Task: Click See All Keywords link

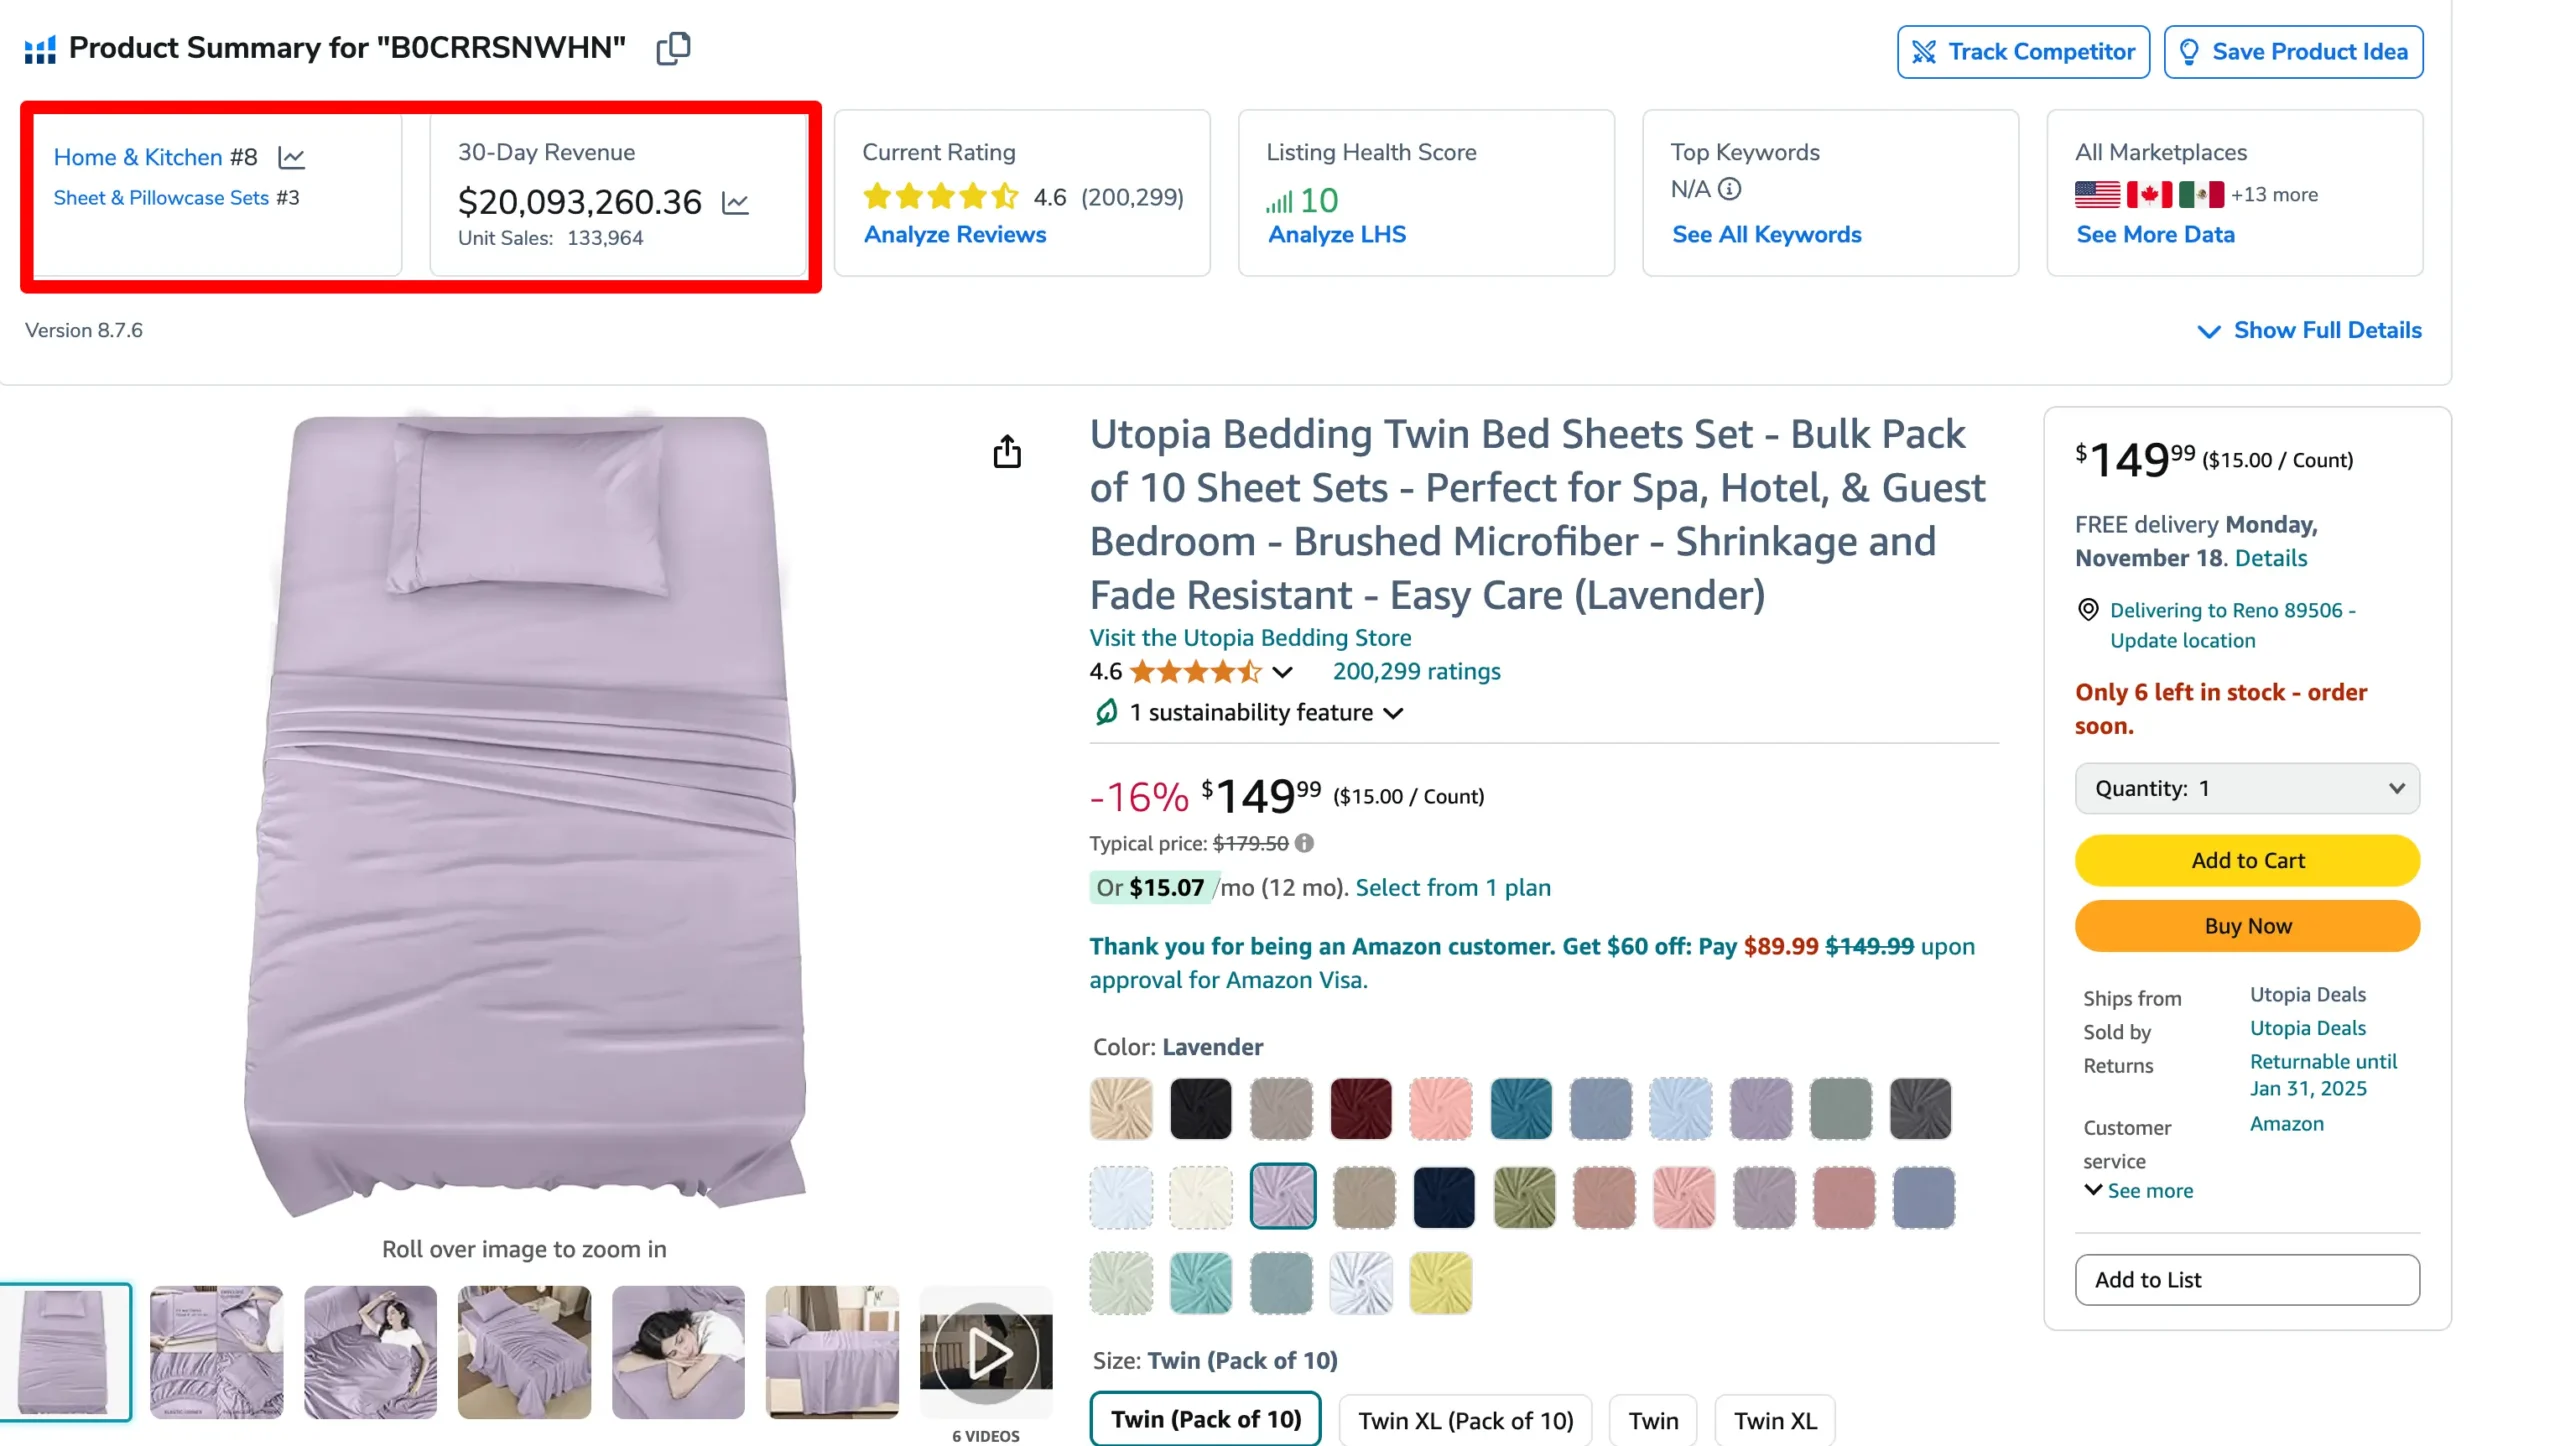Action: (1765, 234)
